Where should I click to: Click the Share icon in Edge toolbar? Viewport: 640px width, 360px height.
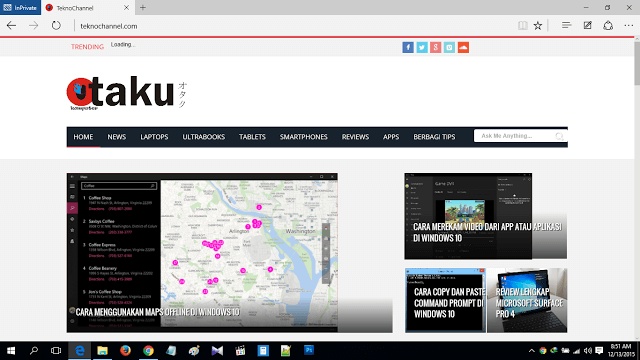(x=608, y=26)
